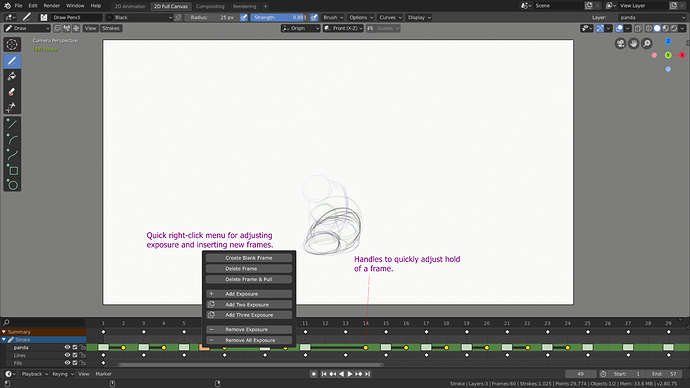Hide the panda layer with eye icon

(67, 347)
